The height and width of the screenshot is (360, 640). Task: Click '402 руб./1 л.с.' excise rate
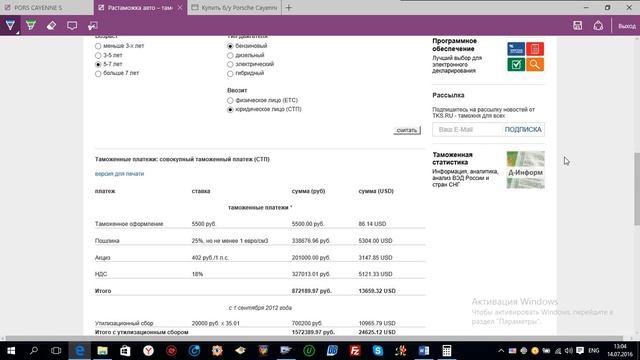tap(210, 258)
